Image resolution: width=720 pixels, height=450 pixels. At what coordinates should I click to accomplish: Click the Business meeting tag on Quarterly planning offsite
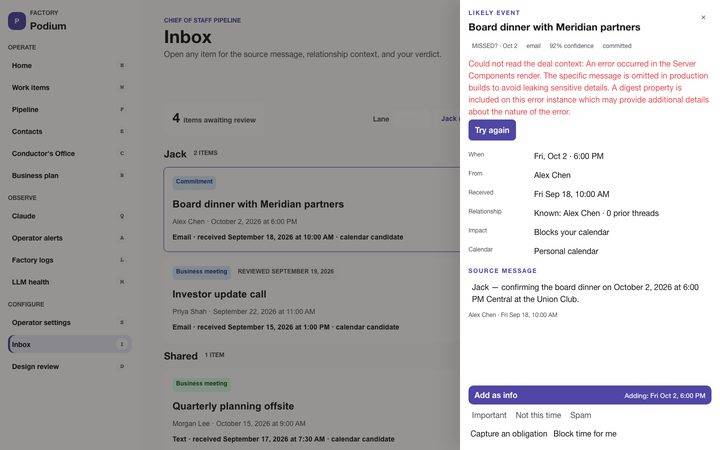pyautogui.click(x=202, y=384)
